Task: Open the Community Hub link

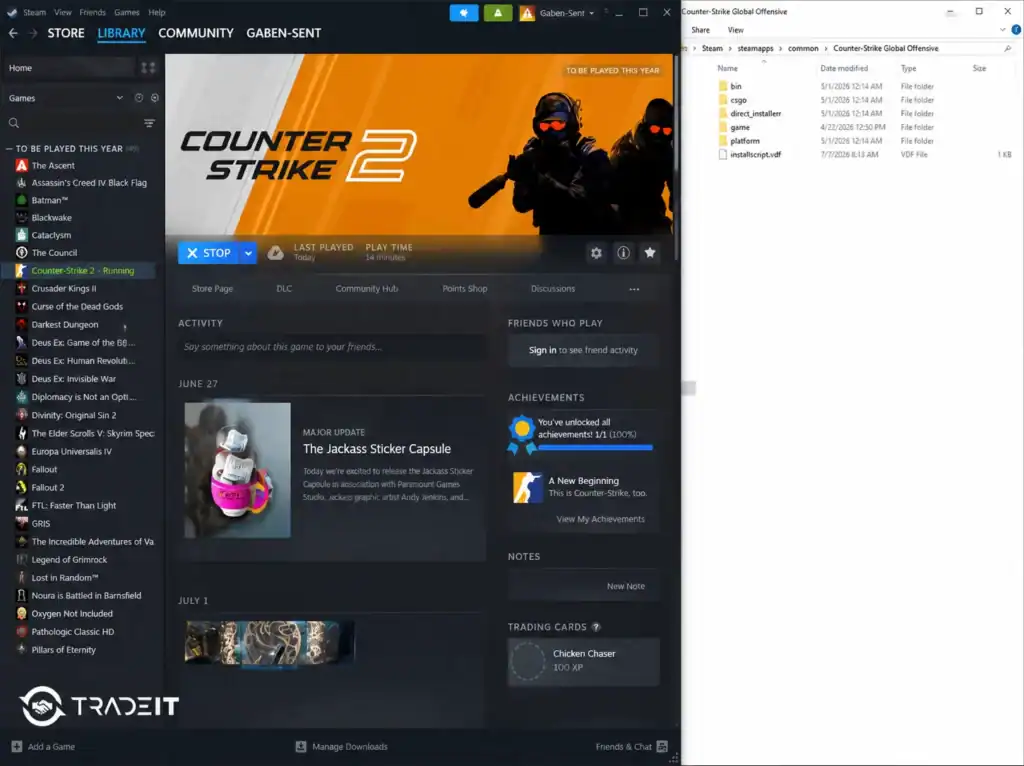Action: (x=366, y=289)
